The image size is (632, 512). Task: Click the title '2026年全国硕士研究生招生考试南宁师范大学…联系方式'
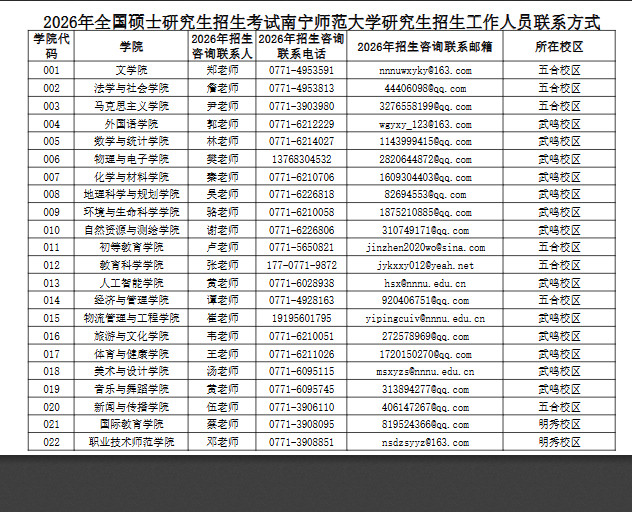322,22
